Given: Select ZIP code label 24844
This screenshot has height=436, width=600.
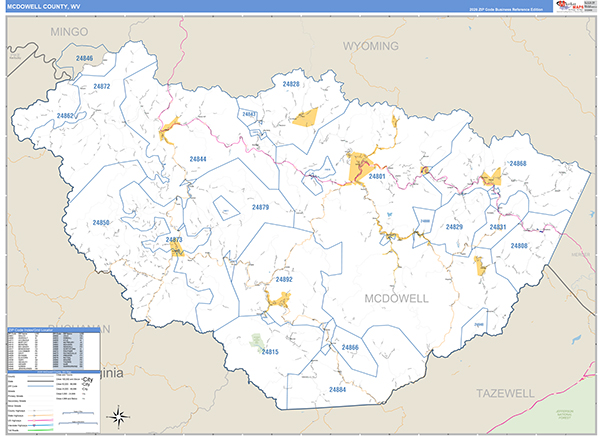Looking at the screenshot, I should point(198,159).
